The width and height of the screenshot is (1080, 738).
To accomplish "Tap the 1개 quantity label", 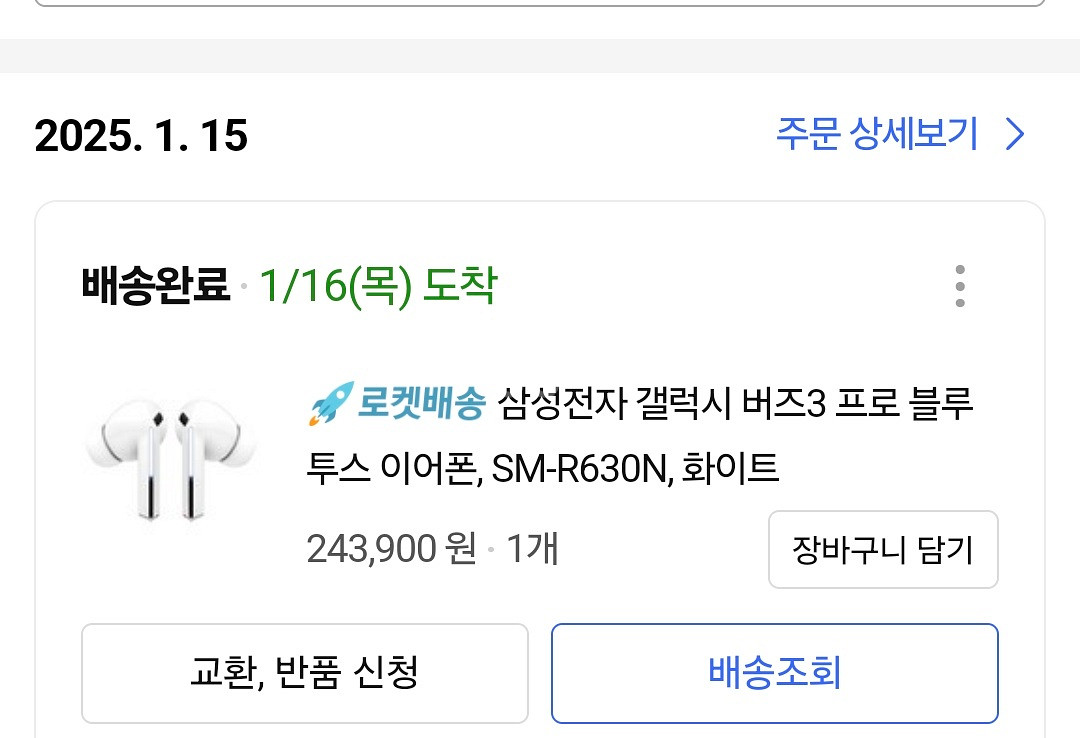I will click(x=532, y=549).
